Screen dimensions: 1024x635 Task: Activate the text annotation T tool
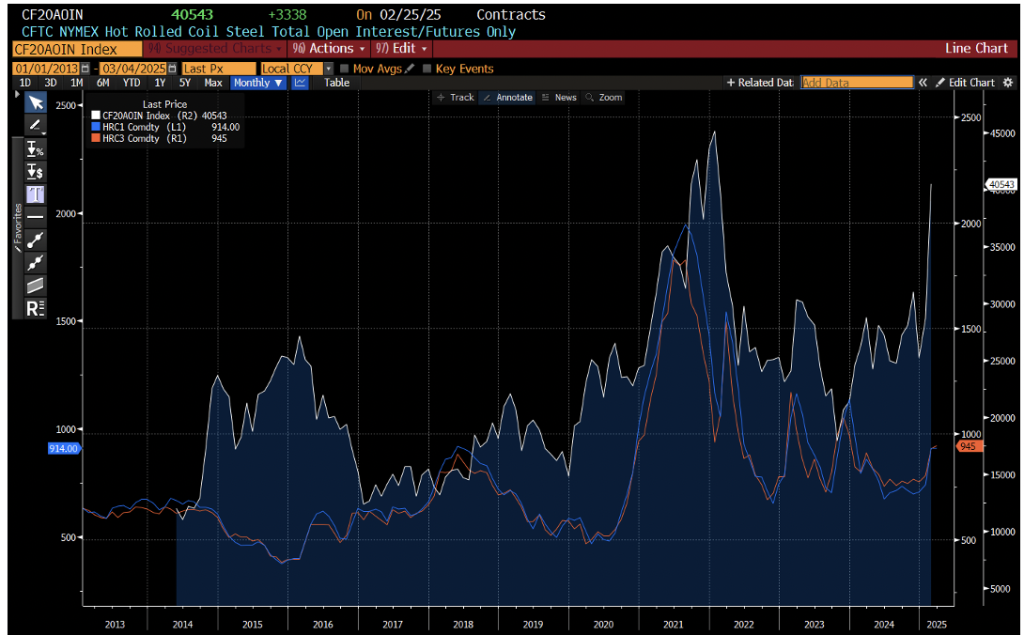point(35,194)
